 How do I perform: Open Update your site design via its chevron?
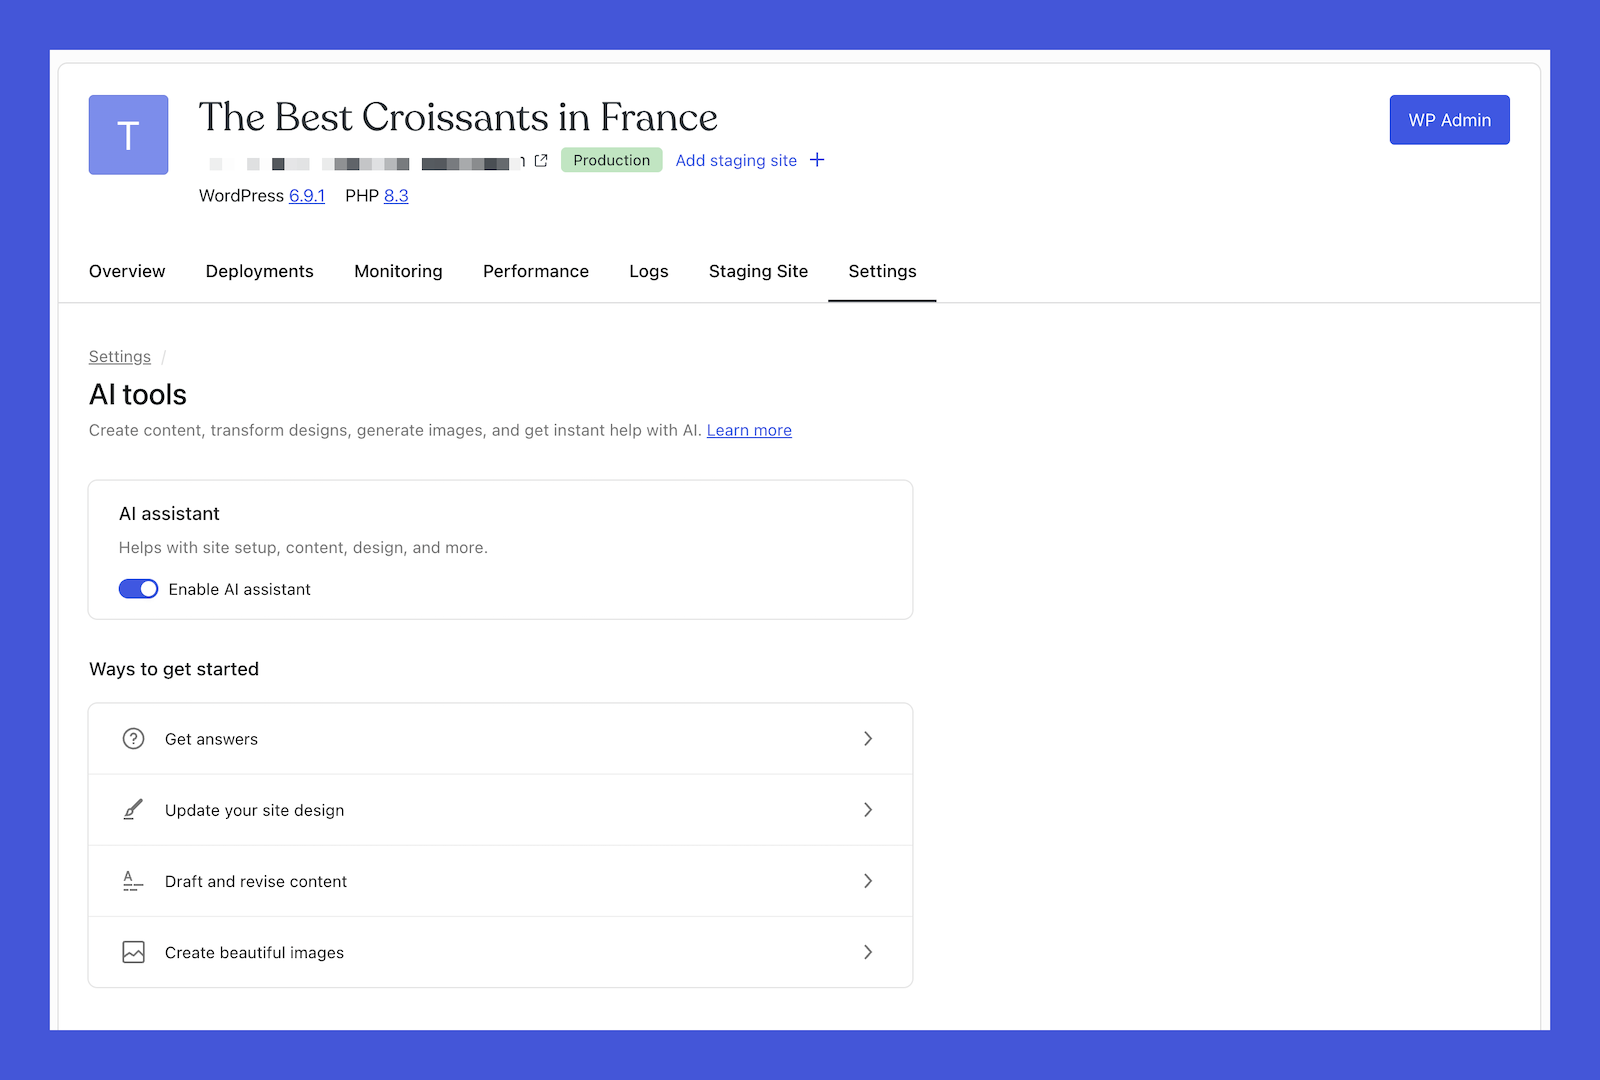[868, 810]
